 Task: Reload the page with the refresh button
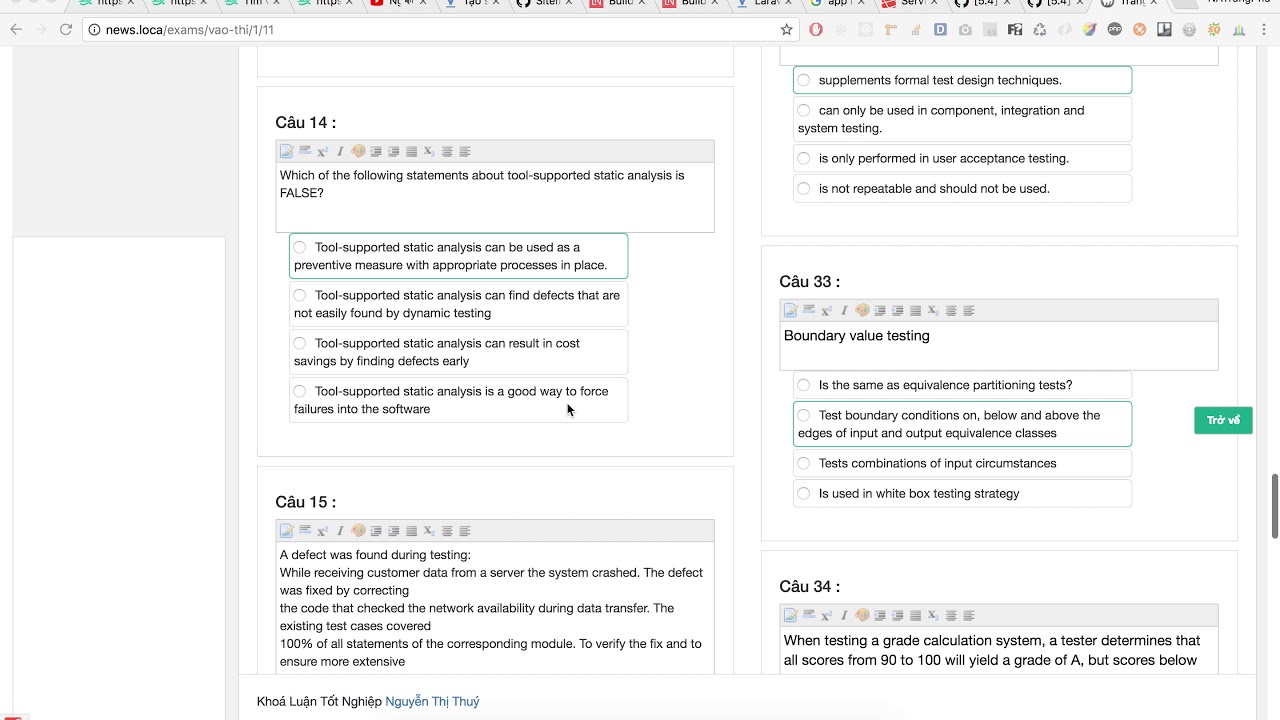(66, 30)
